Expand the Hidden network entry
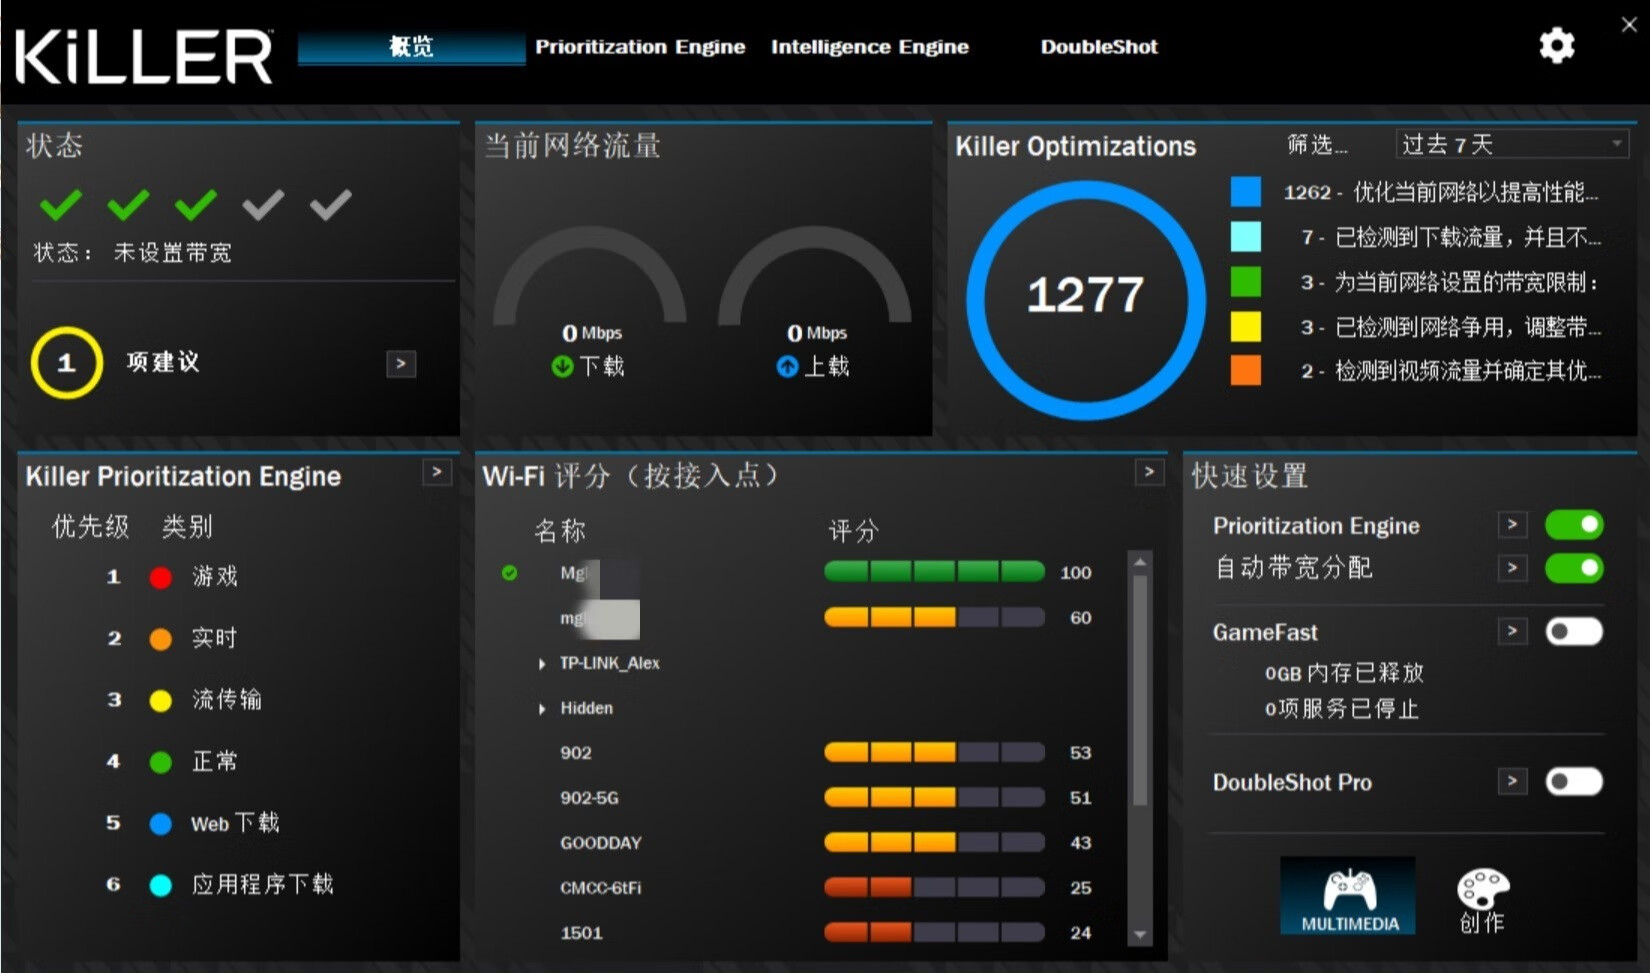This screenshot has width=1650, height=973. click(x=541, y=708)
